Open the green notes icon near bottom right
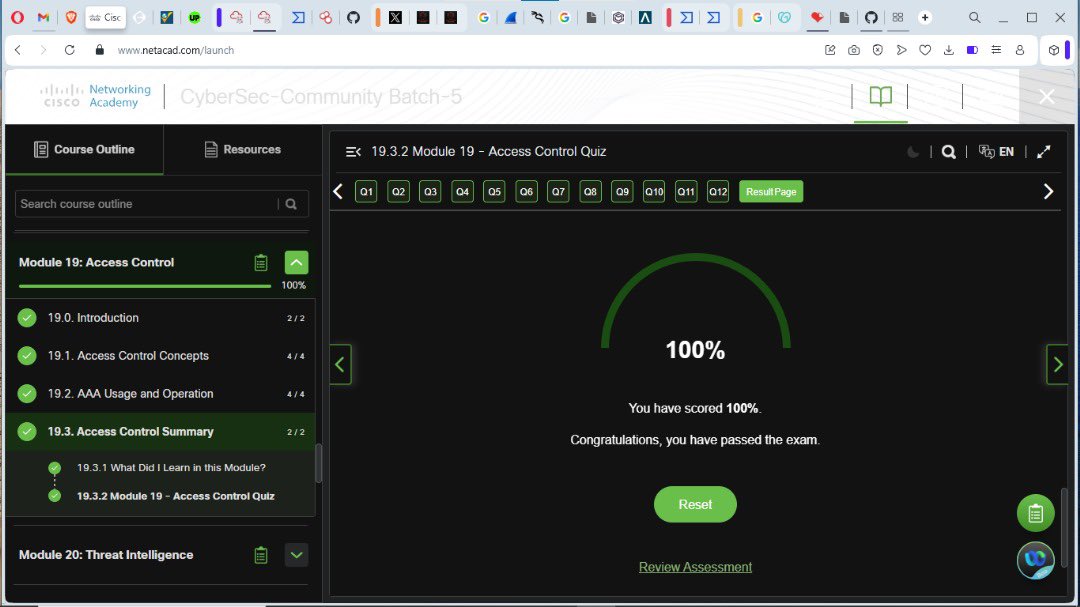 [x=1035, y=512]
